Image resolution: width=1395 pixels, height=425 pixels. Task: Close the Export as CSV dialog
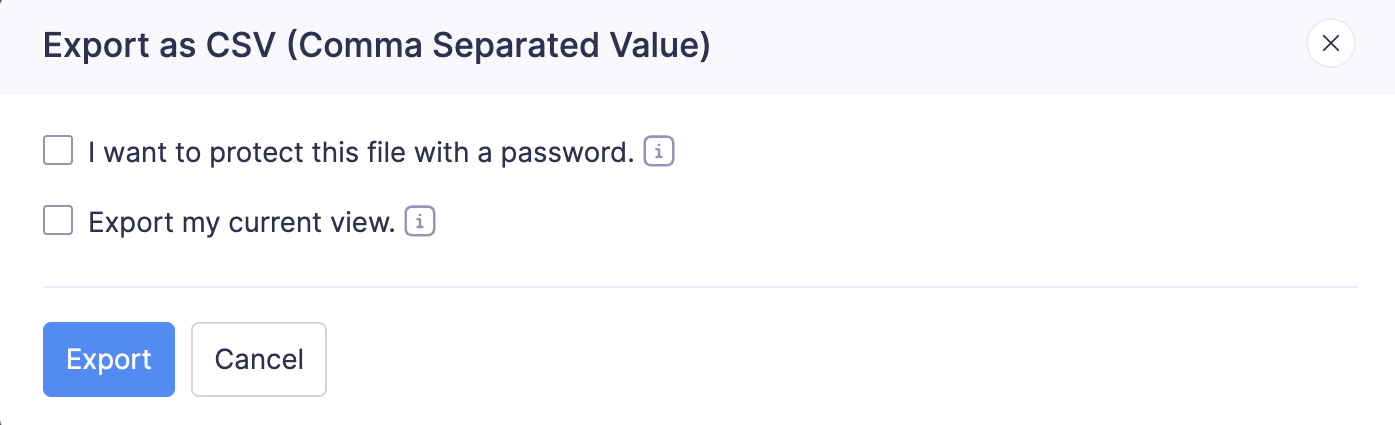1330,43
